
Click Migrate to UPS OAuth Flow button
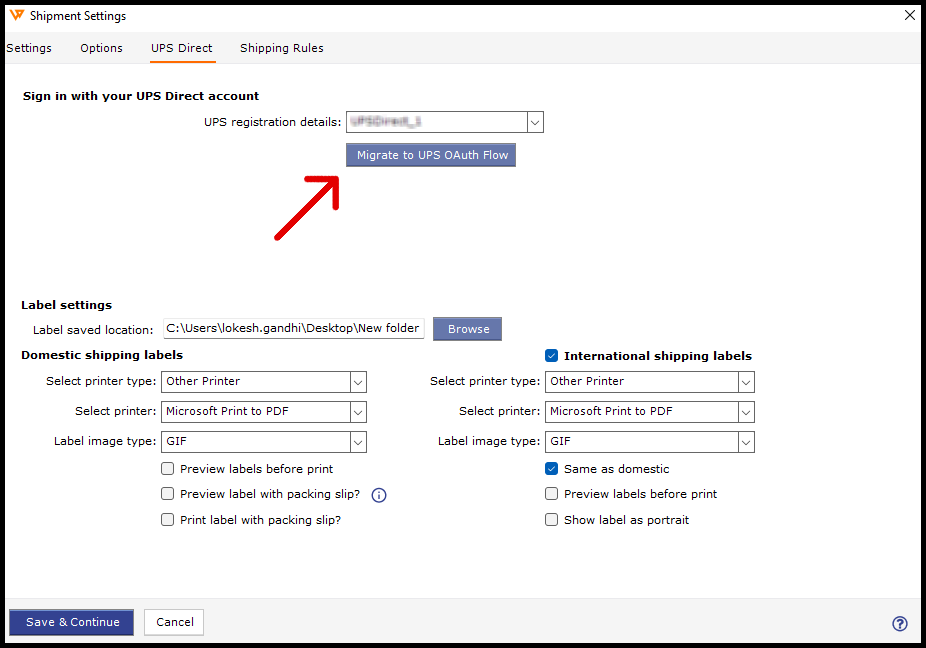(x=431, y=156)
